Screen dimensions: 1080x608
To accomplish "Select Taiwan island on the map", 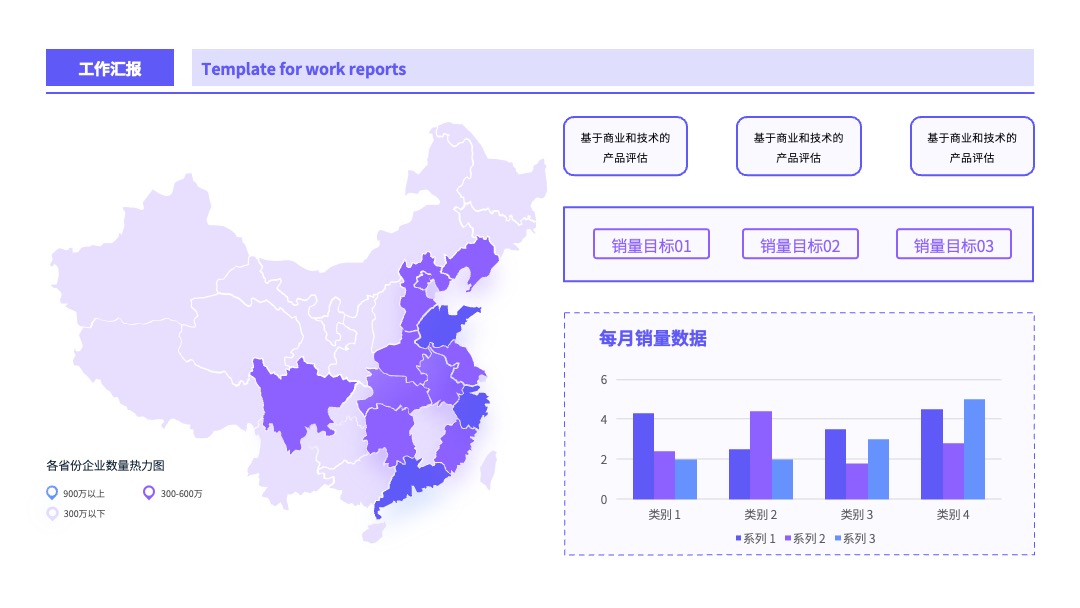I will pyautogui.click(x=488, y=470).
